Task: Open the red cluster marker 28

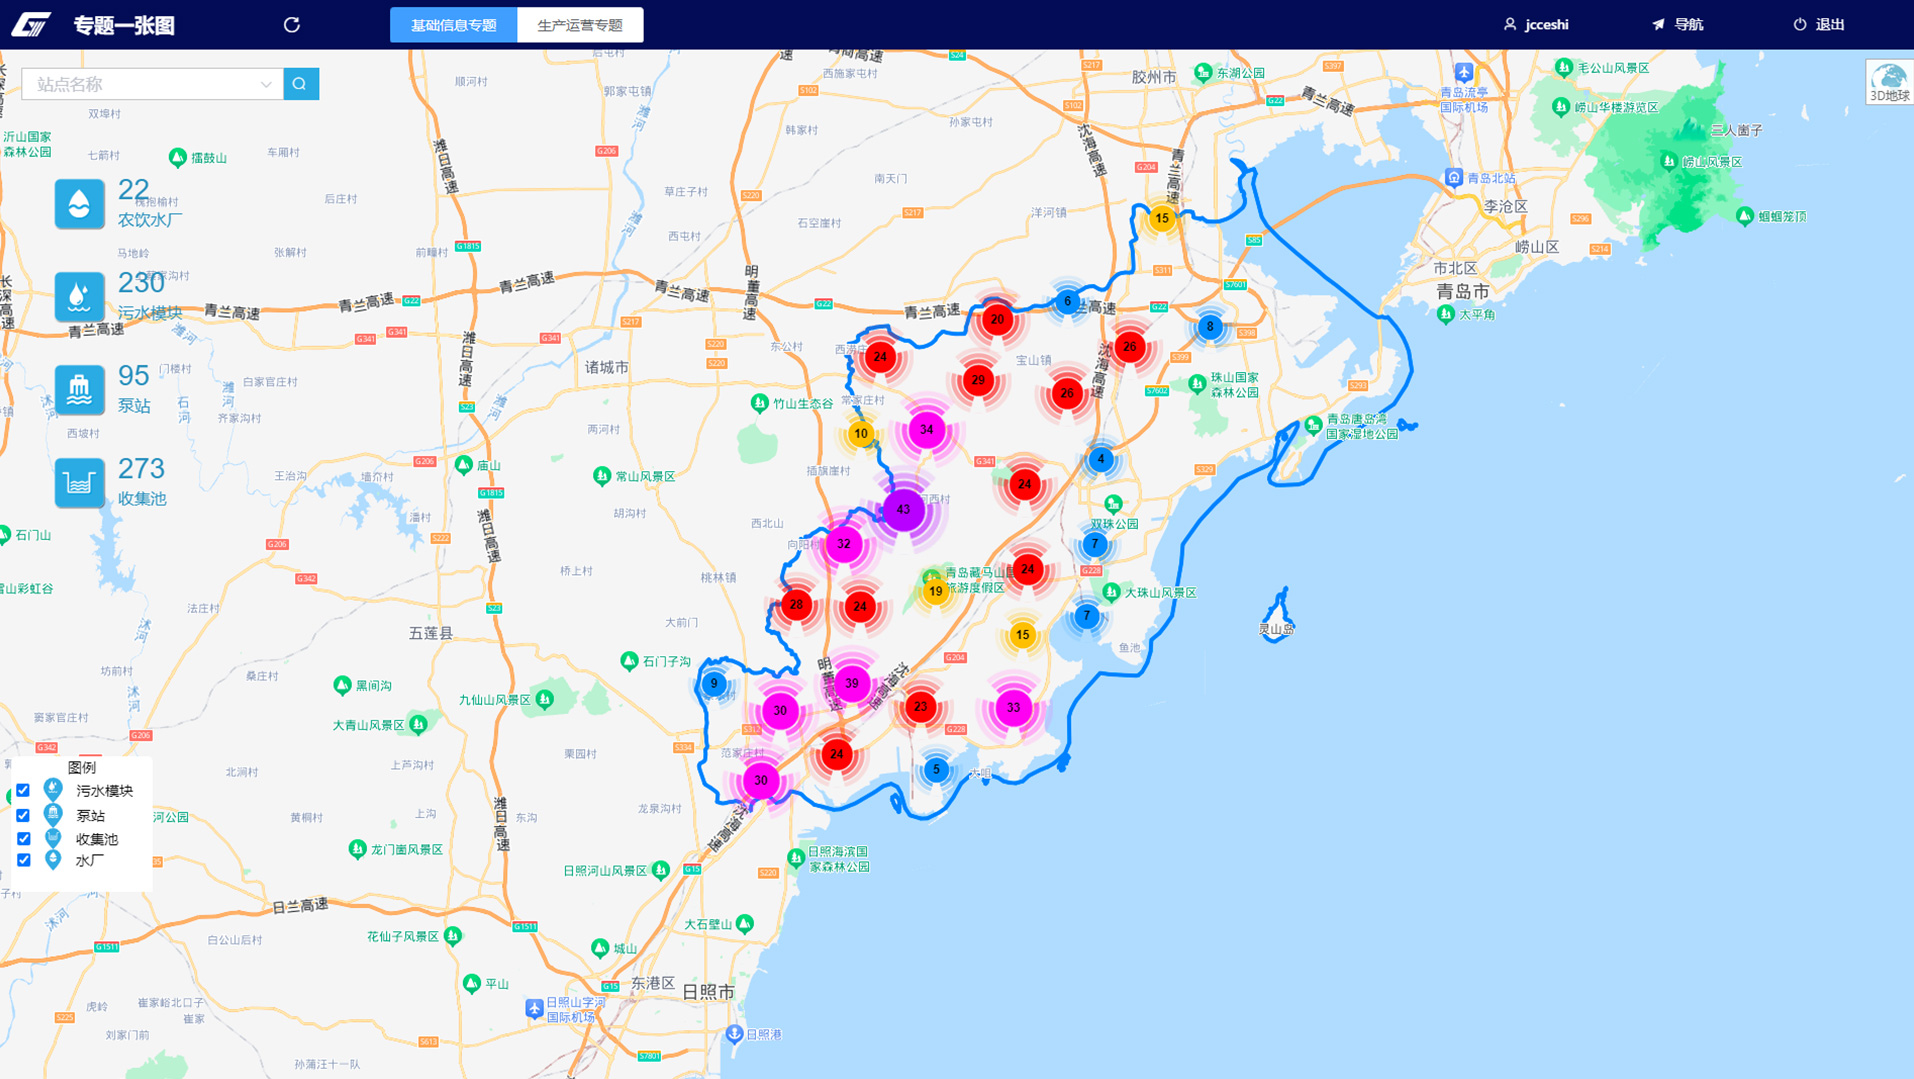Action: click(x=796, y=604)
